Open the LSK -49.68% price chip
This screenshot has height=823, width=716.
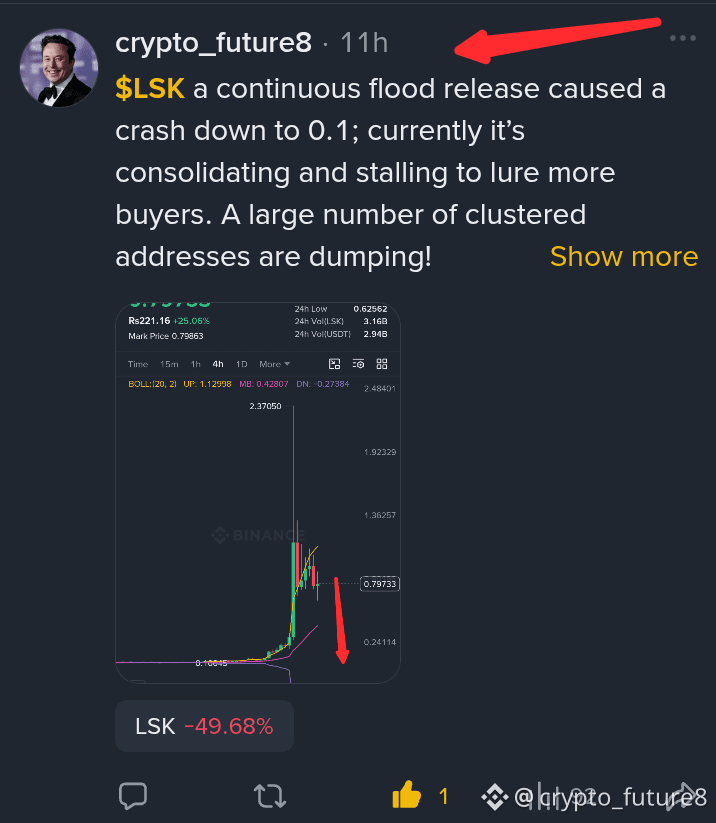click(x=204, y=726)
